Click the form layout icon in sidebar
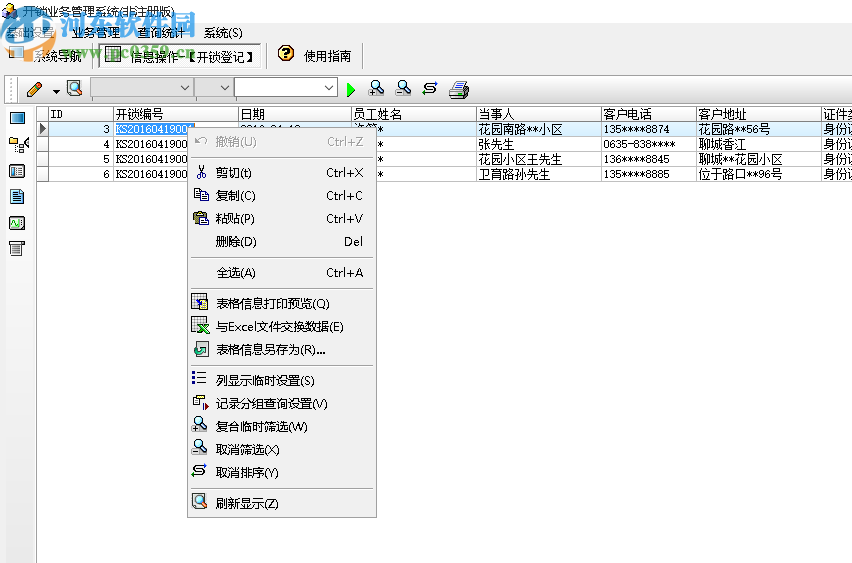The width and height of the screenshot is (852, 563). (x=17, y=171)
